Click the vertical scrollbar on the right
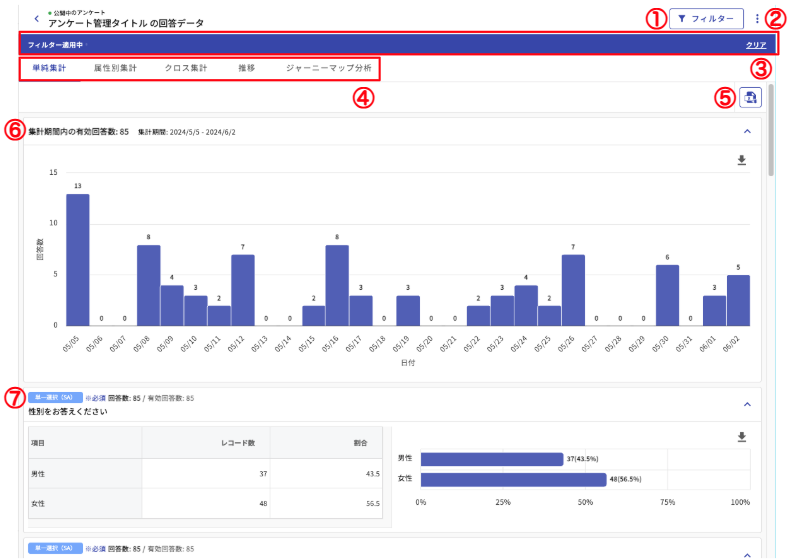Screen dimensions: 791x560 [x=771, y=130]
